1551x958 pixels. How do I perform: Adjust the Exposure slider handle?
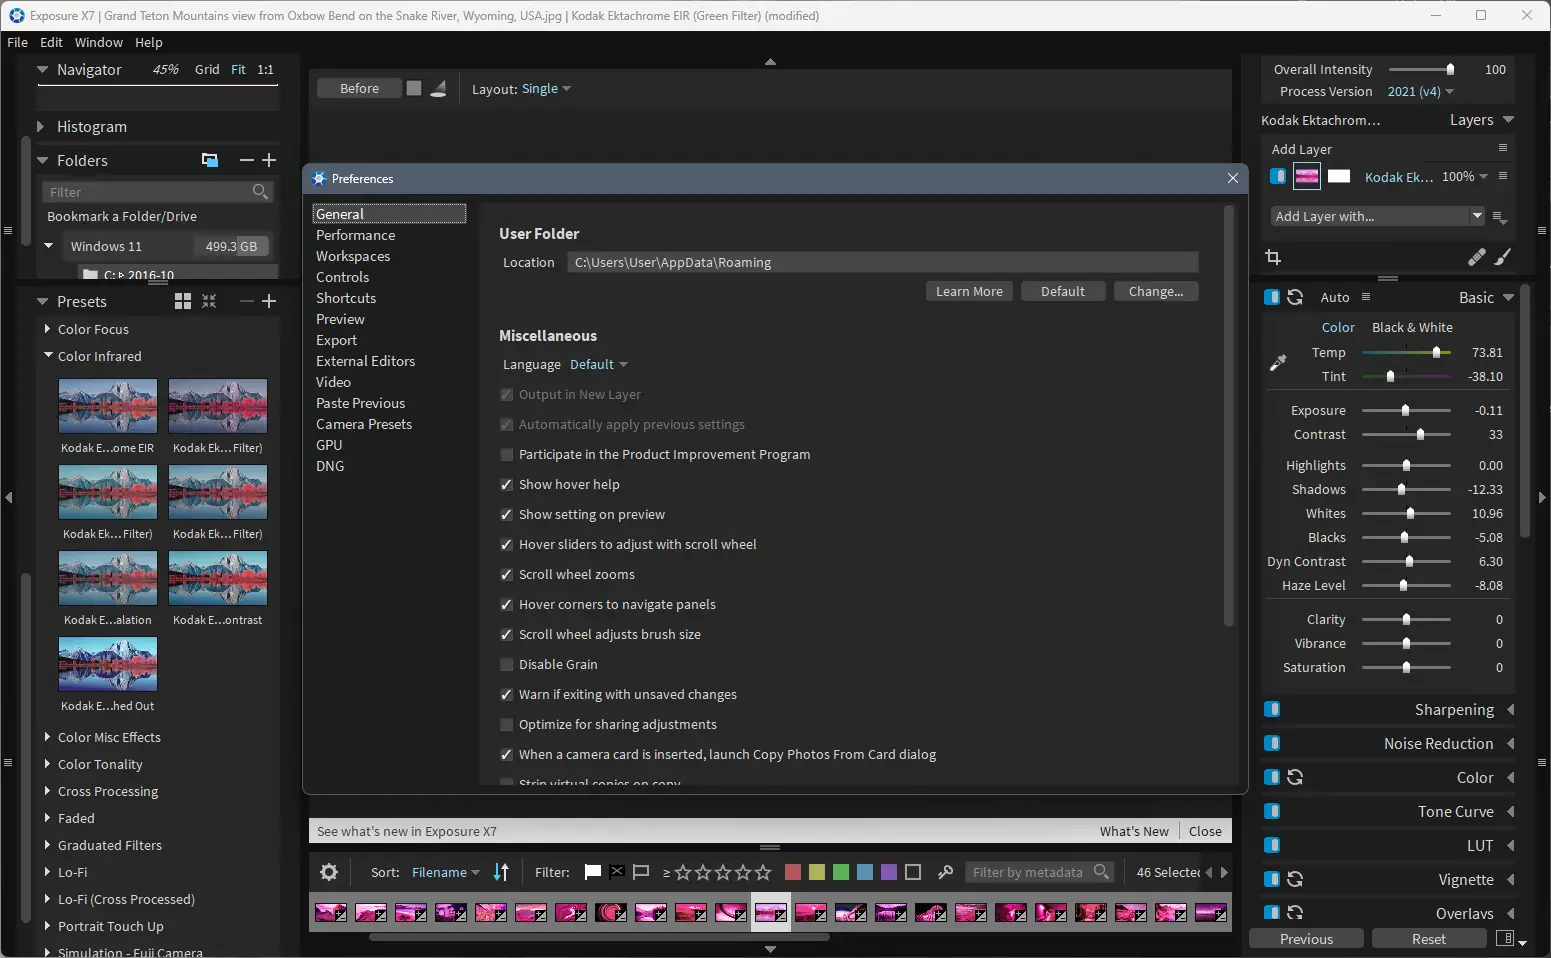click(x=1405, y=410)
